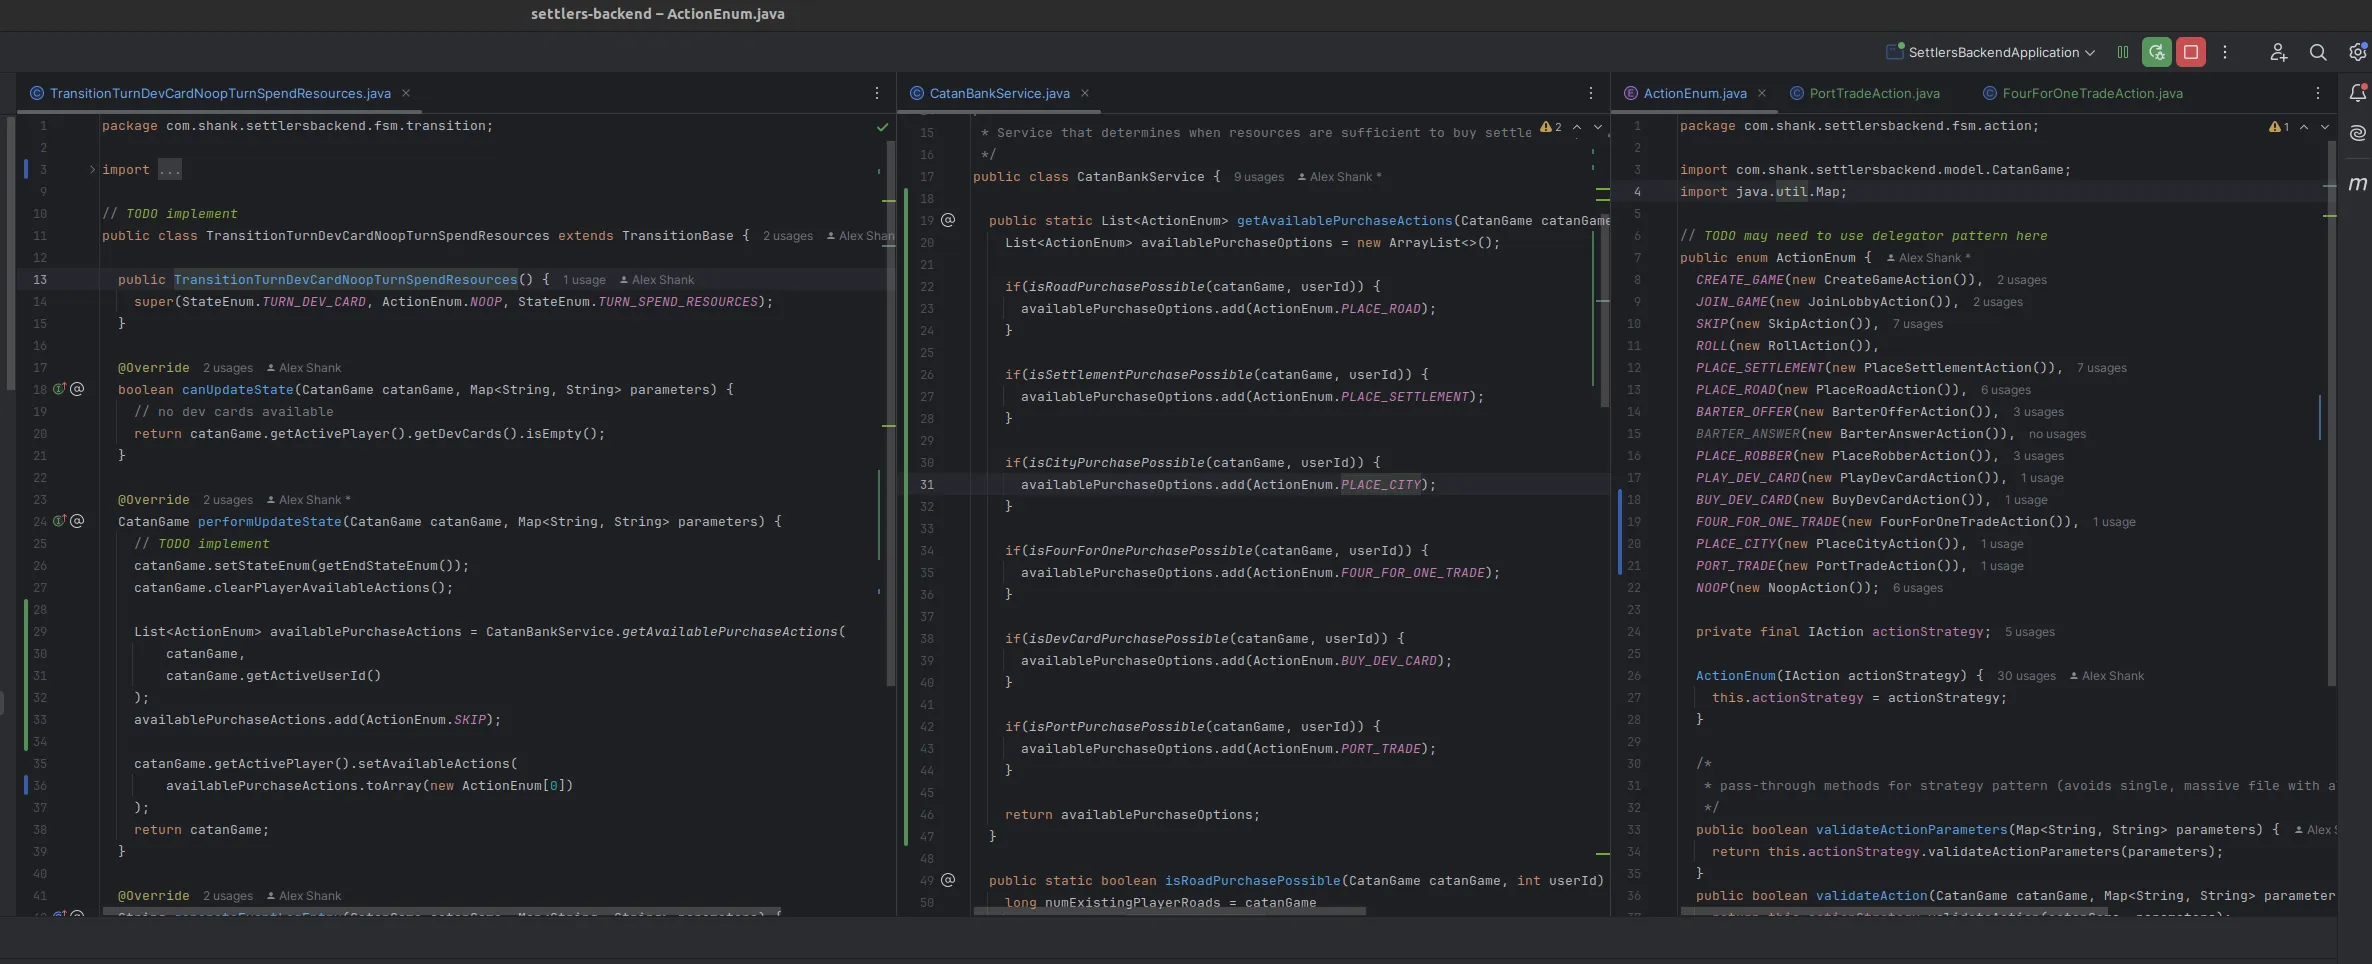Close the CatanBankService.java tab
The height and width of the screenshot is (964, 2372).
[x=1084, y=93]
